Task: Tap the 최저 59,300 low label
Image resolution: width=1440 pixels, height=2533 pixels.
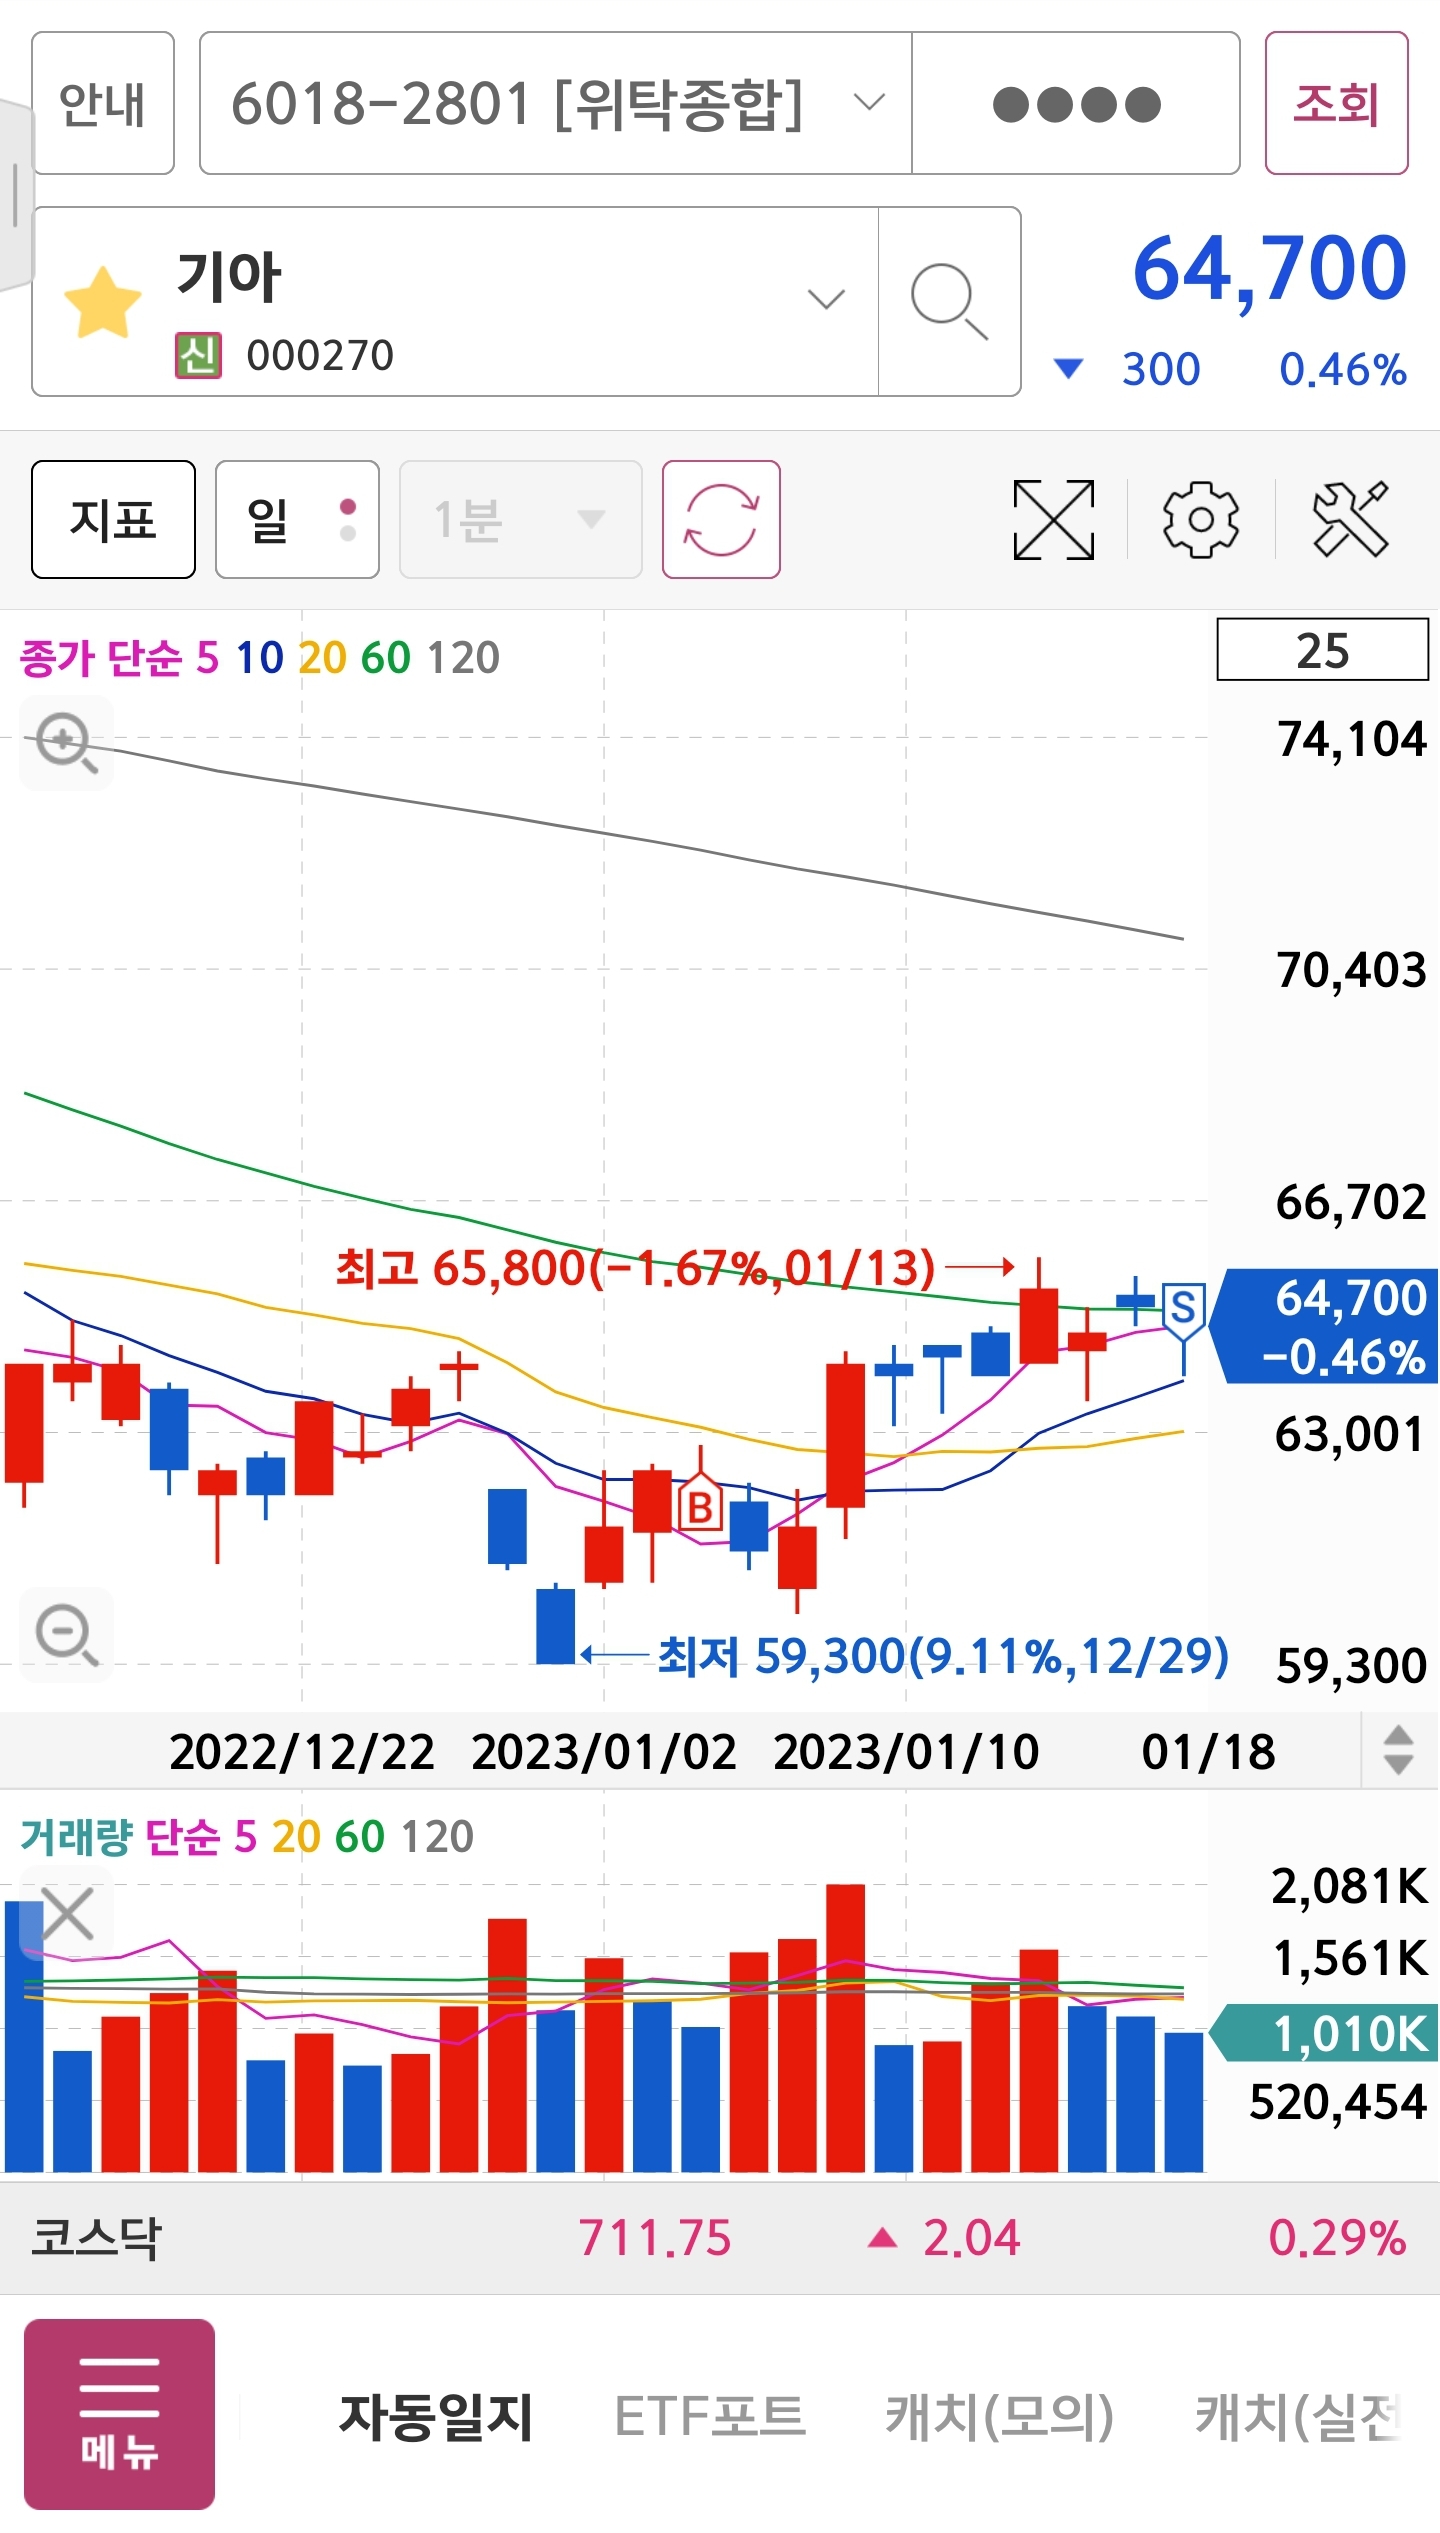Action: click(943, 1656)
